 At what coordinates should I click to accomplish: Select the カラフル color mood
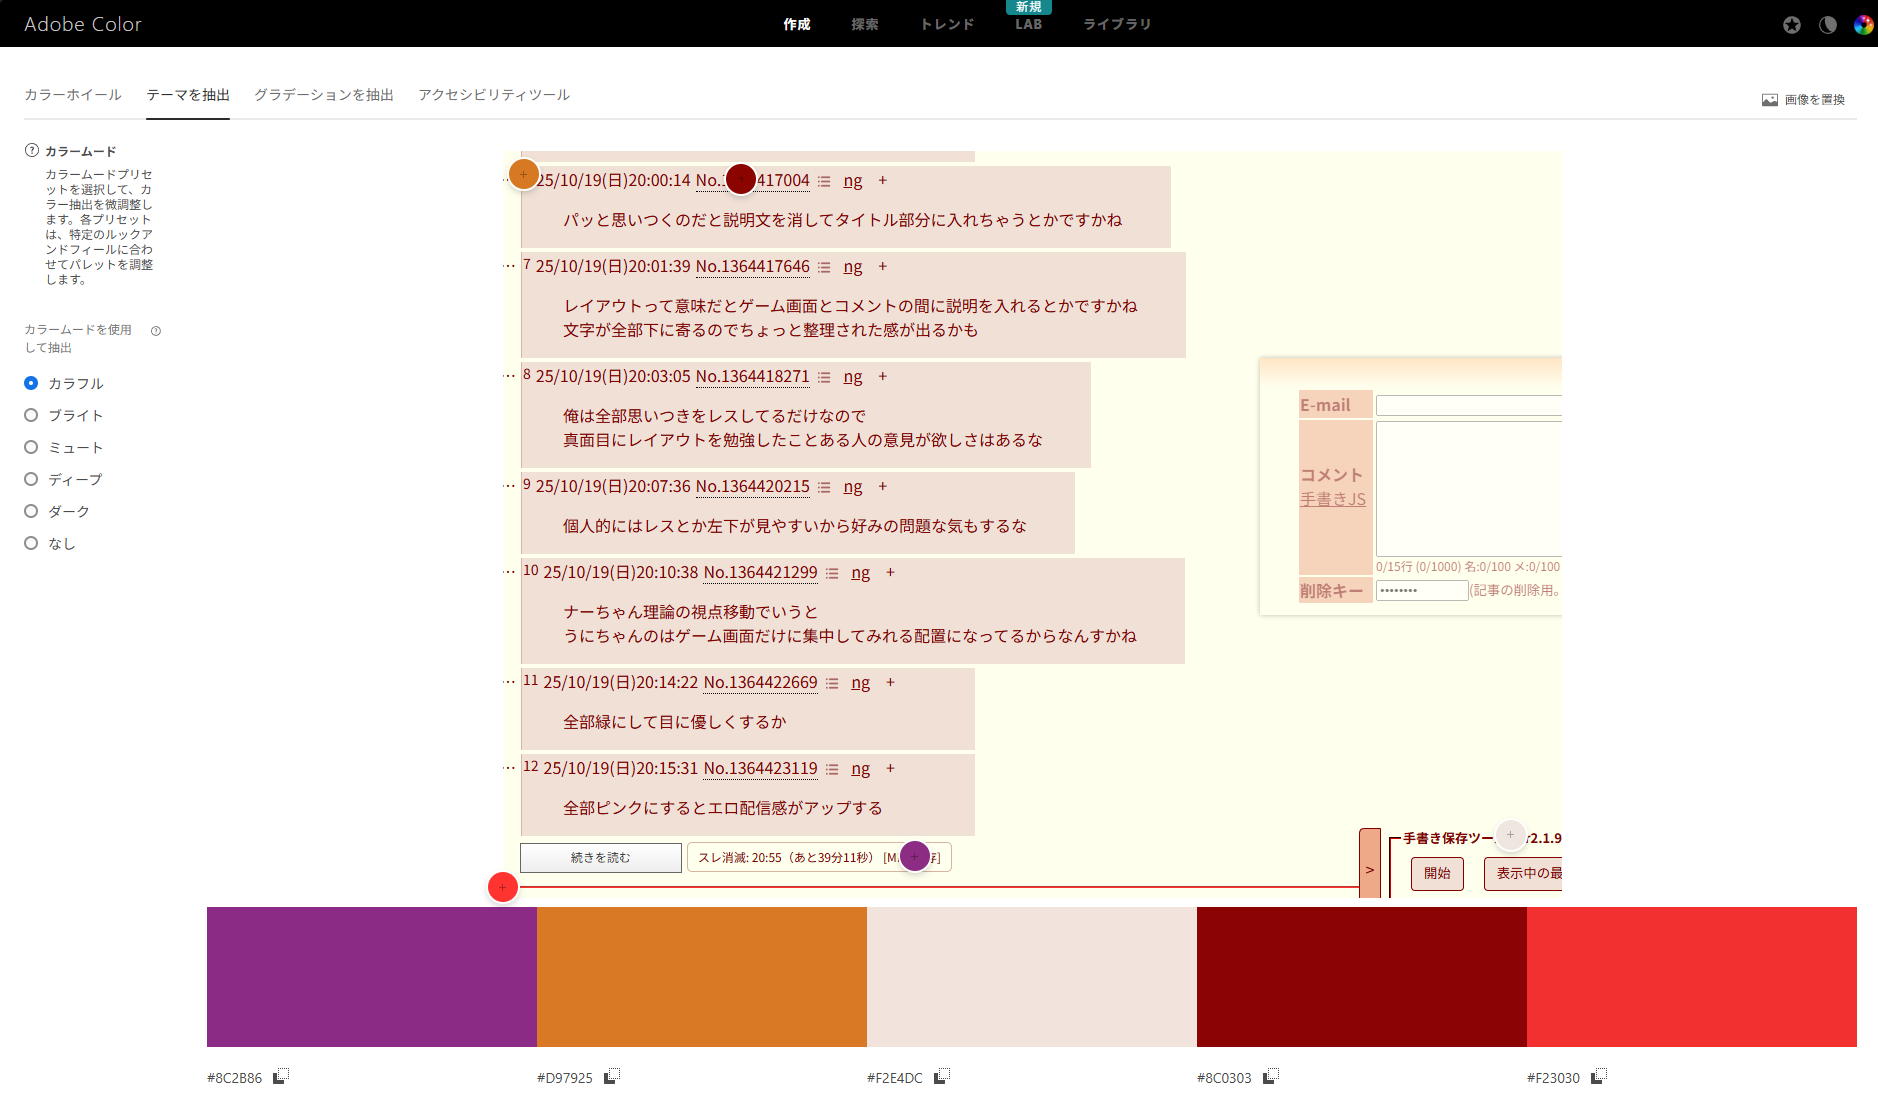click(31, 383)
